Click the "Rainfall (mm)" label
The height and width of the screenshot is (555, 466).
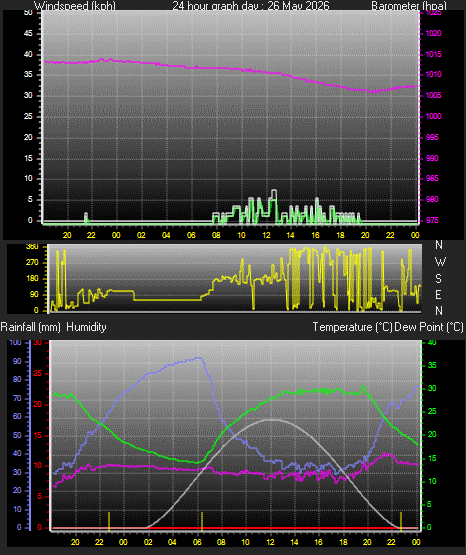(30, 327)
